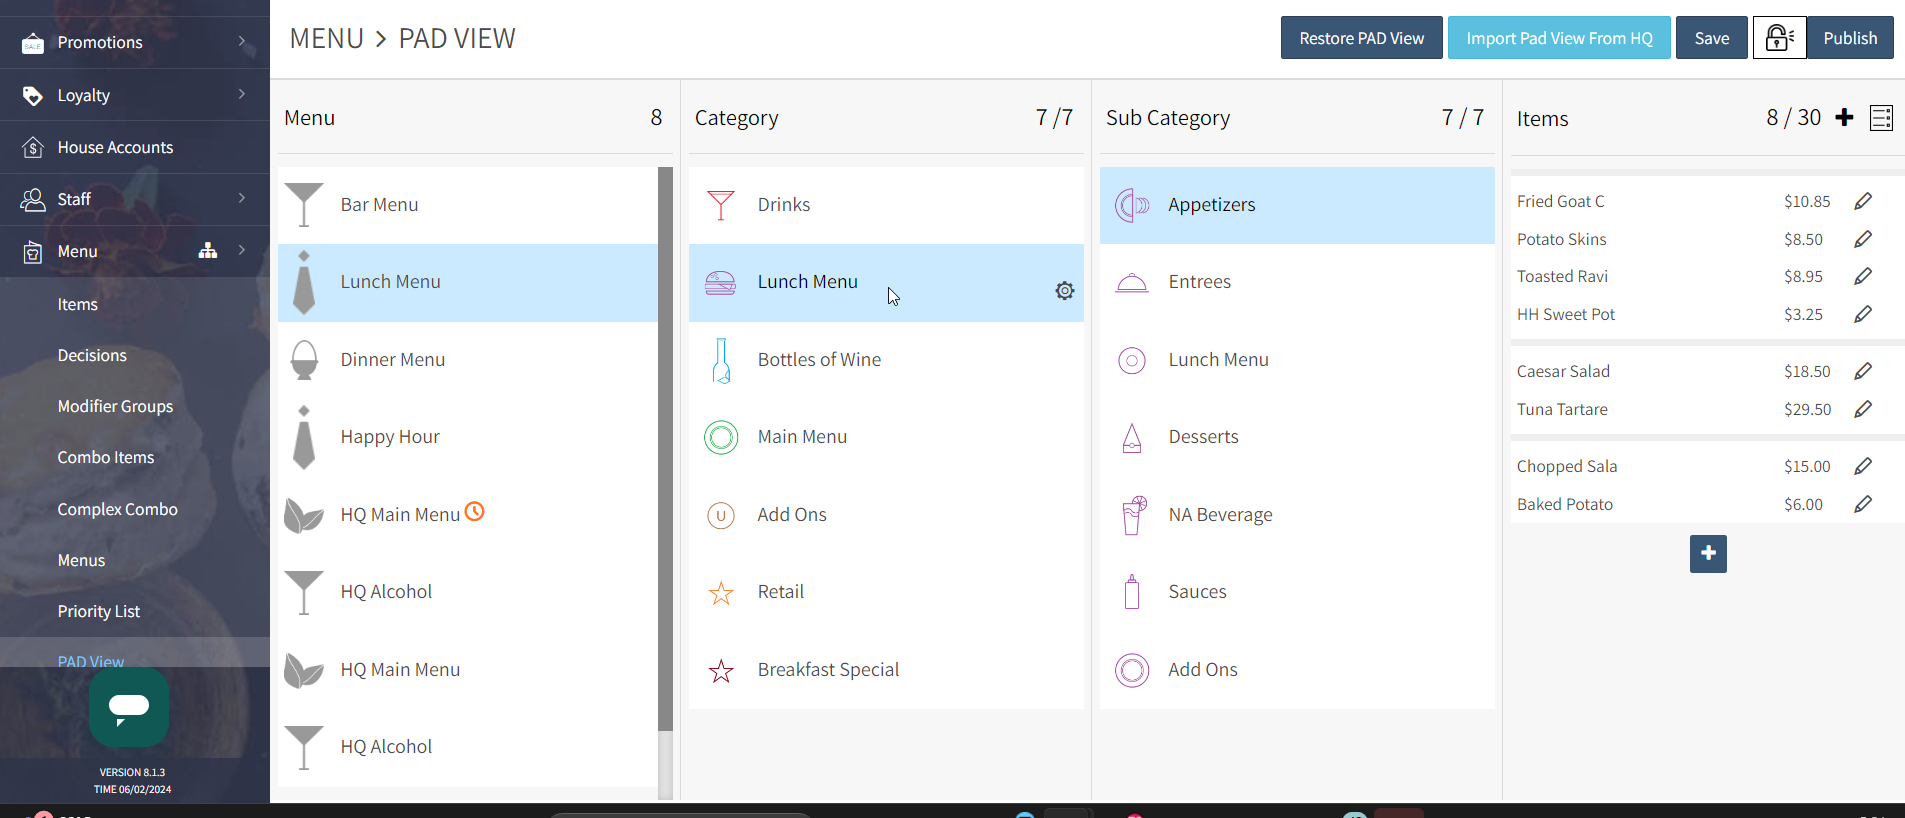Edit the Fried Goat C item pencil

(1863, 202)
